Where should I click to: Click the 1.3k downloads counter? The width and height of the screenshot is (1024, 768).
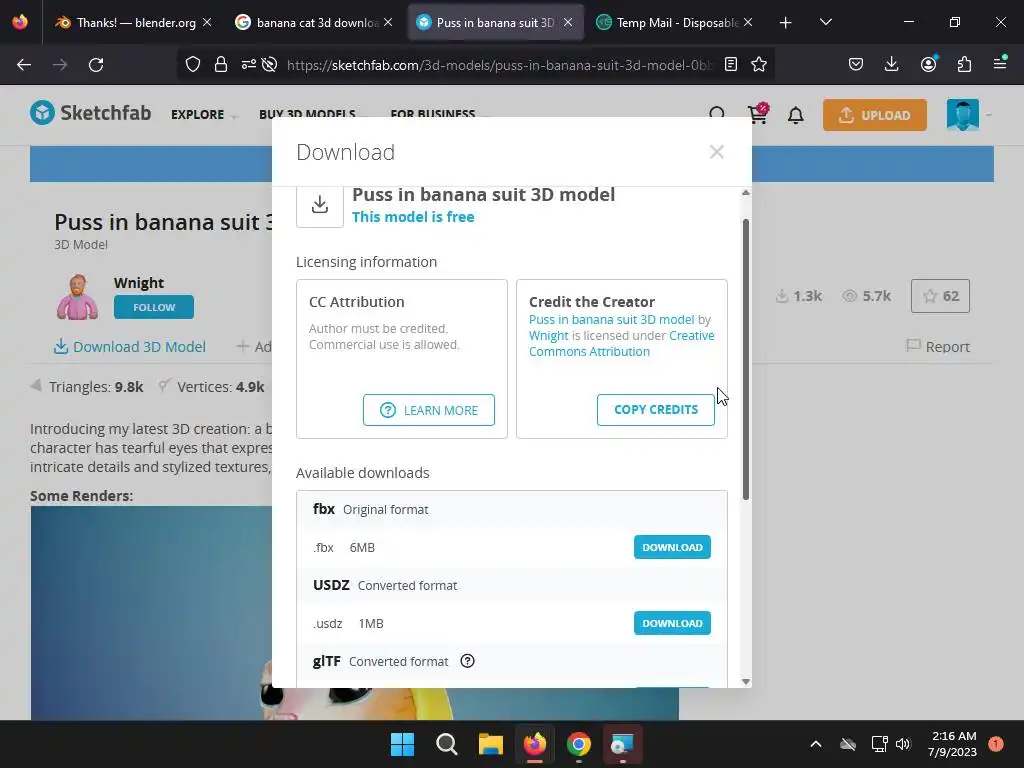click(799, 296)
